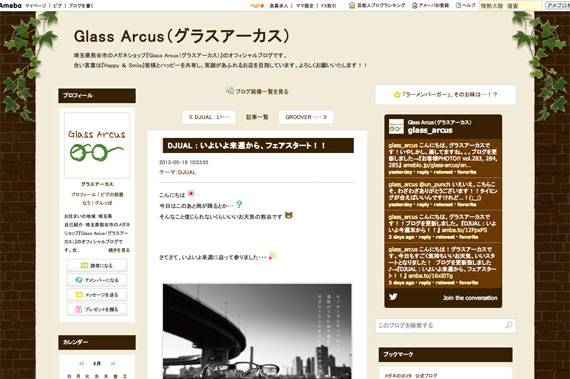
Task: Open マイページ in the top bar
Action: pos(35,6)
